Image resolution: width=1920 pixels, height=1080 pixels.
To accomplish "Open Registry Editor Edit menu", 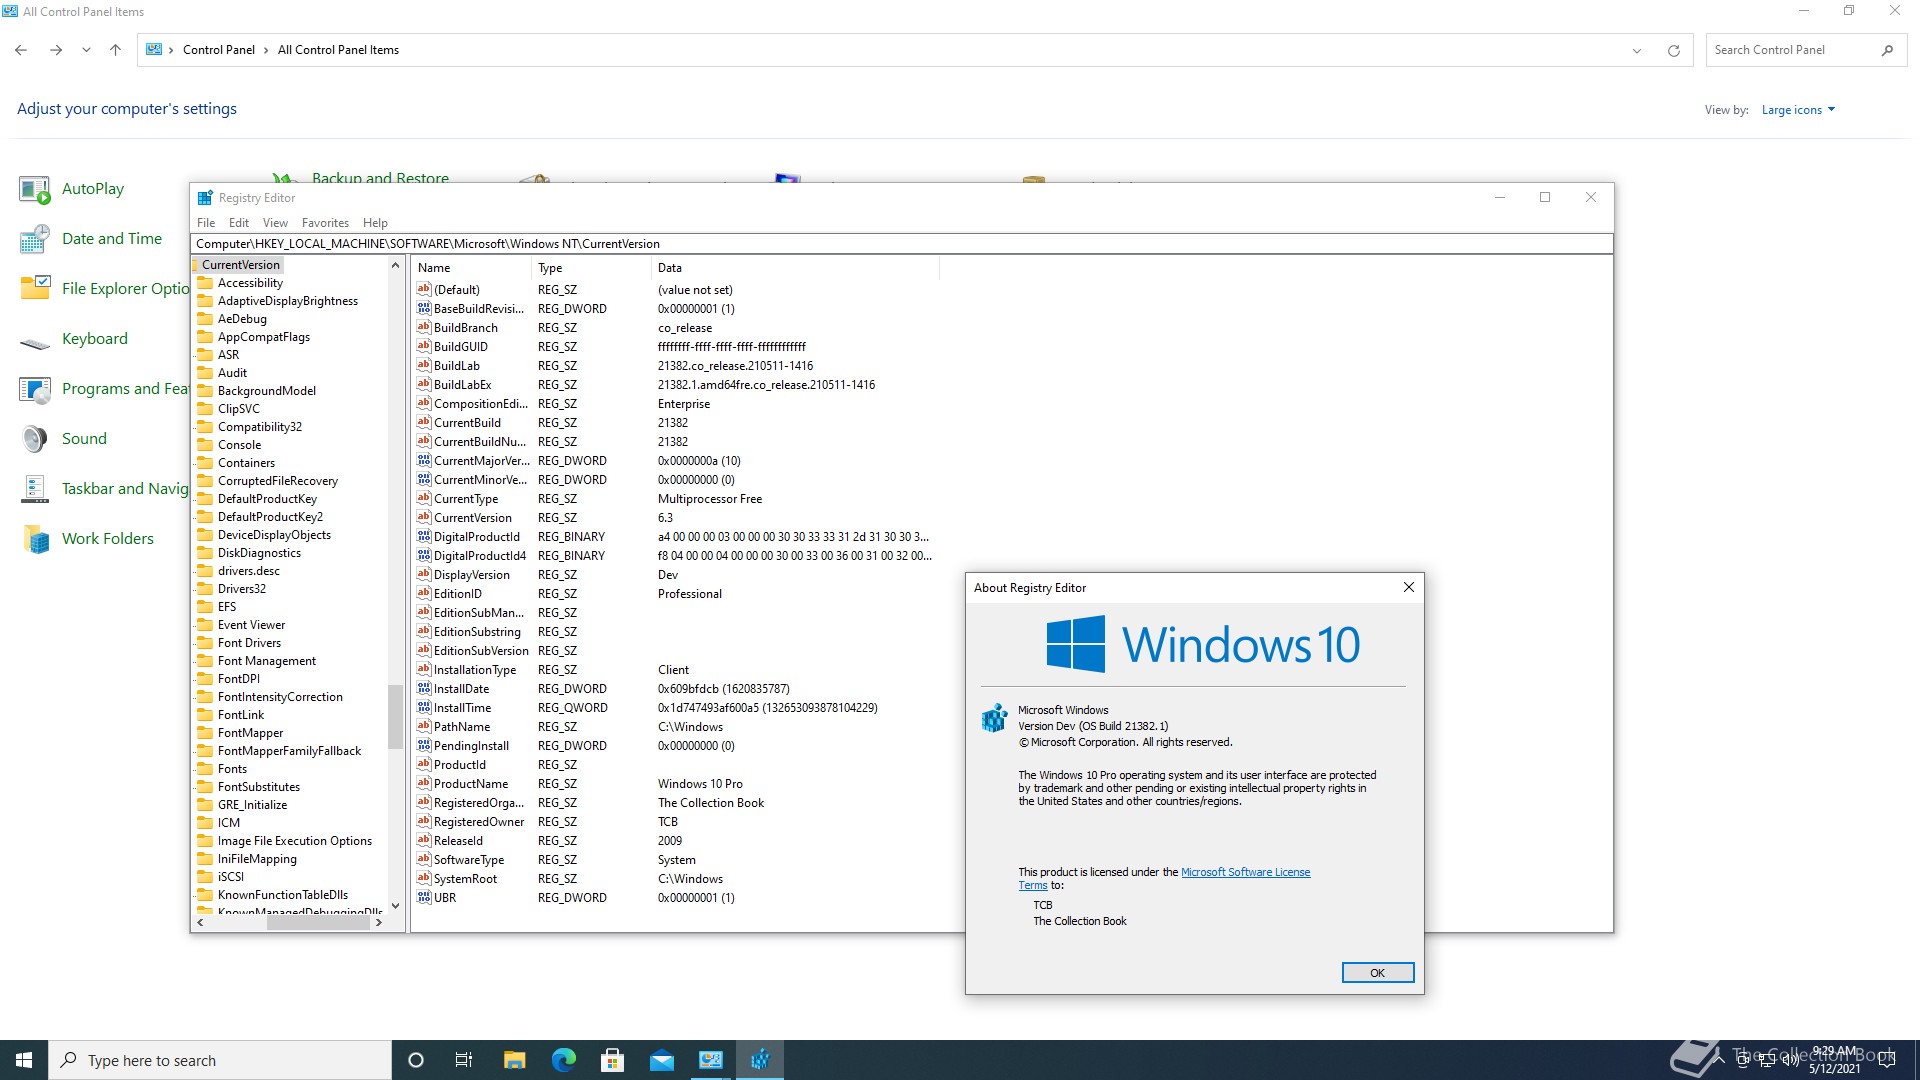I will pos(238,223).
